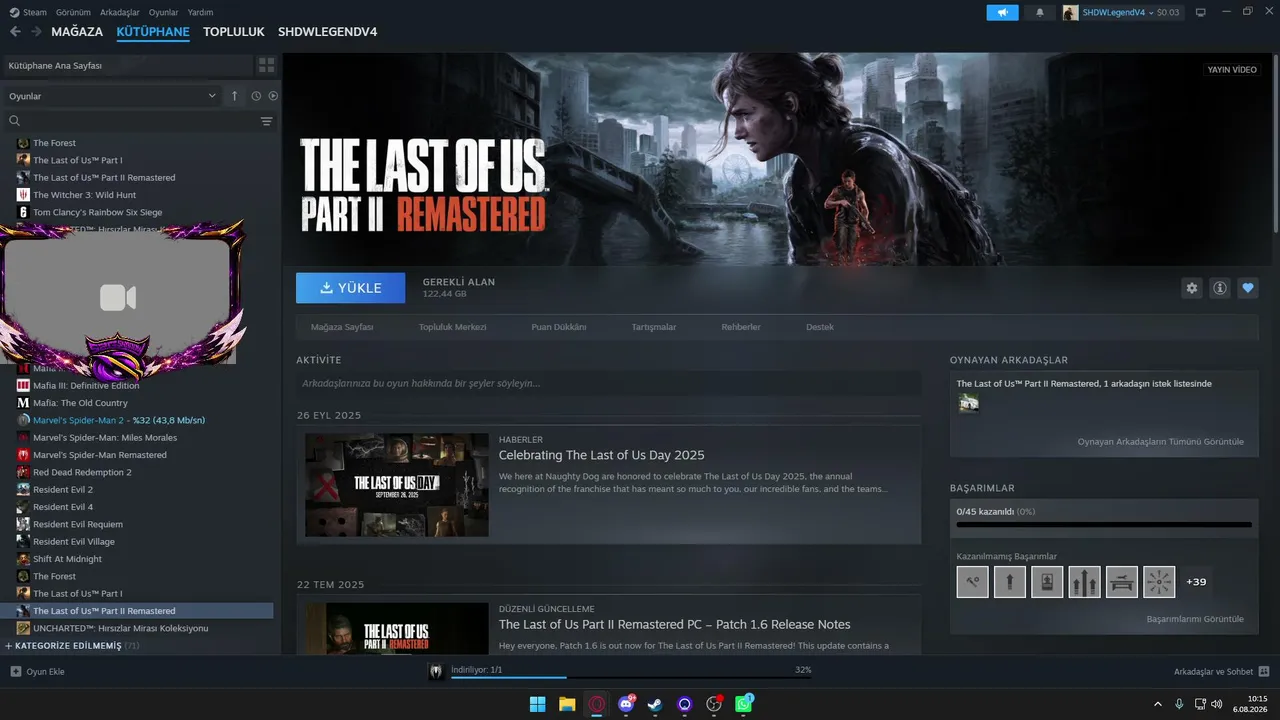Switch to the MAĞAZA tab

[x=77, y=32]
